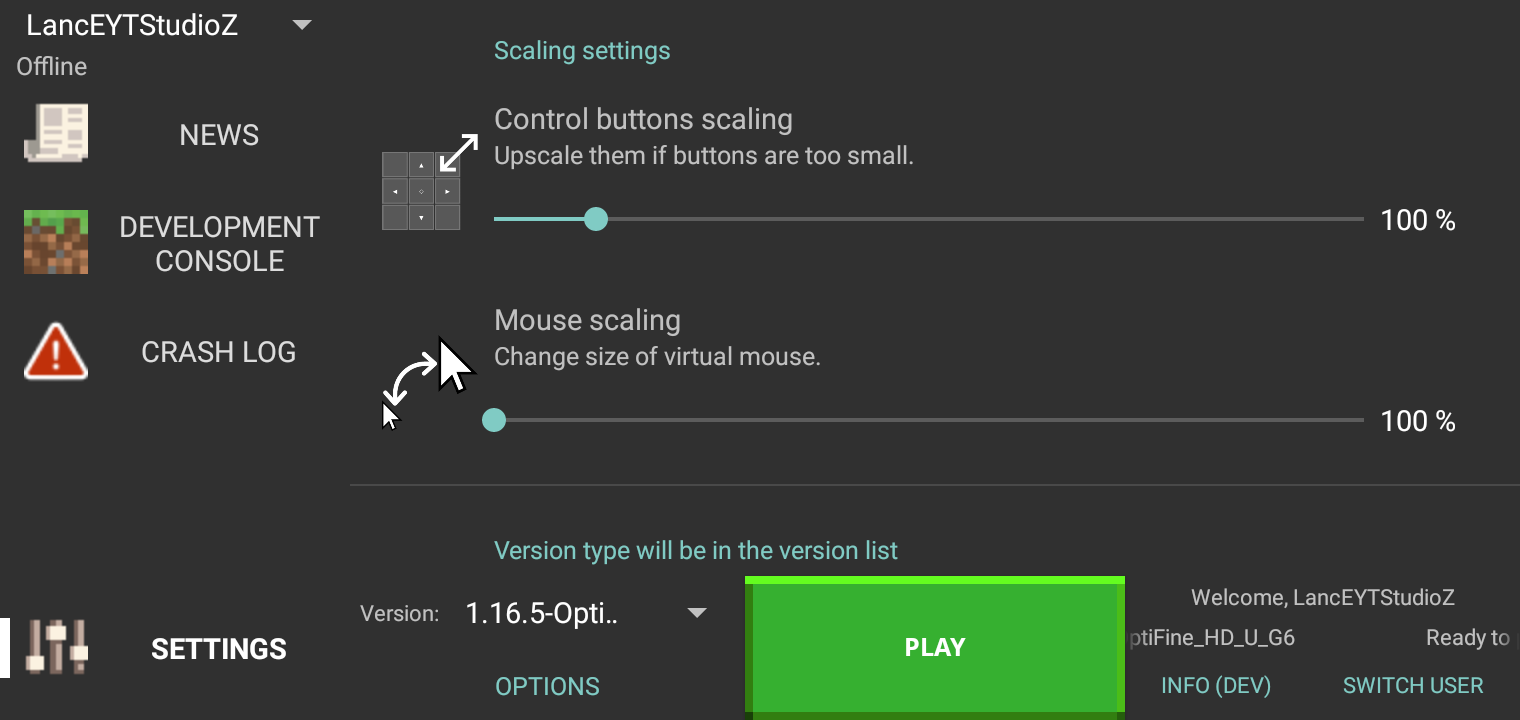Click the Control buttons scaling slider handle
Screen dimensions: 1520x720
[x=596, y=218]
